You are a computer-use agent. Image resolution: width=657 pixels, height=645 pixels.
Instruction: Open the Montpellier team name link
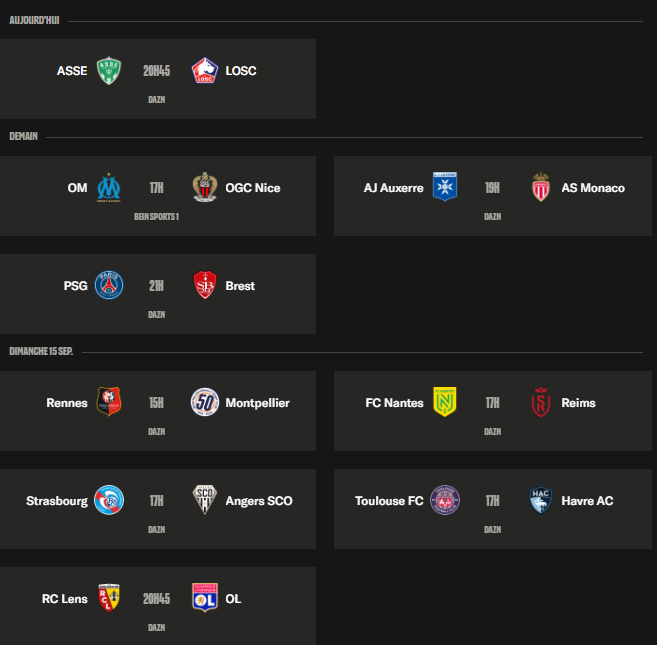[258, 403]
